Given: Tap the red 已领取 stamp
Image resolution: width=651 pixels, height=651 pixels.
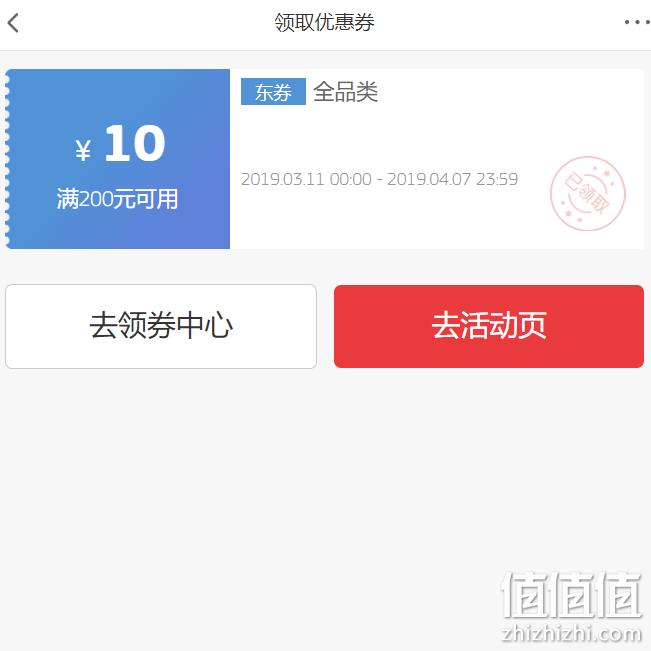Looking at the screenshot, I should [x=588, y=193].
